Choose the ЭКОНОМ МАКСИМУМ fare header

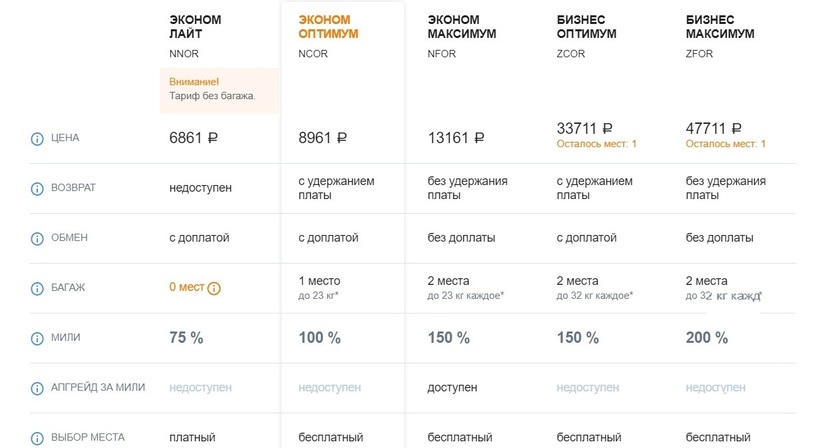click(x=459, y=27)
